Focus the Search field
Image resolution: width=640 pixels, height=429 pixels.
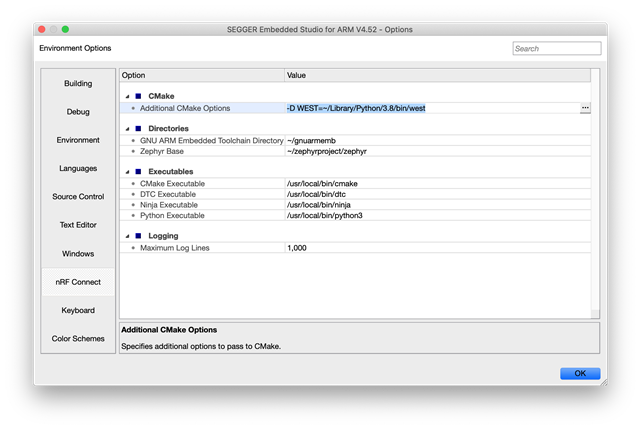557,49
